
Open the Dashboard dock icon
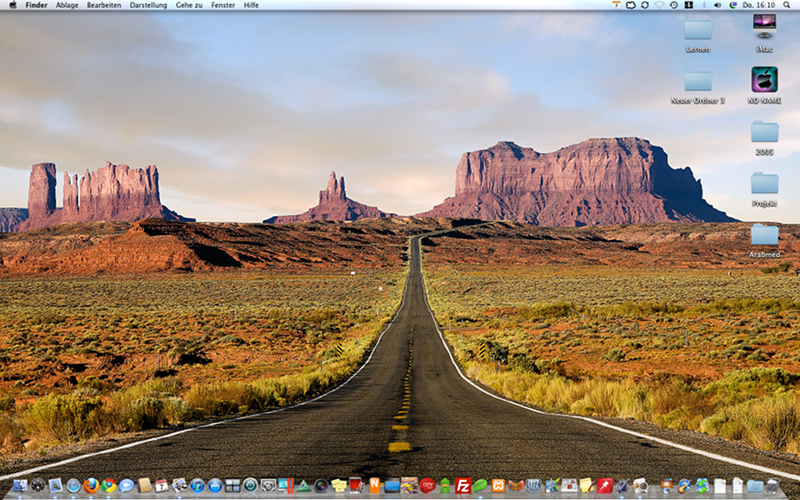tap(38, 486)
